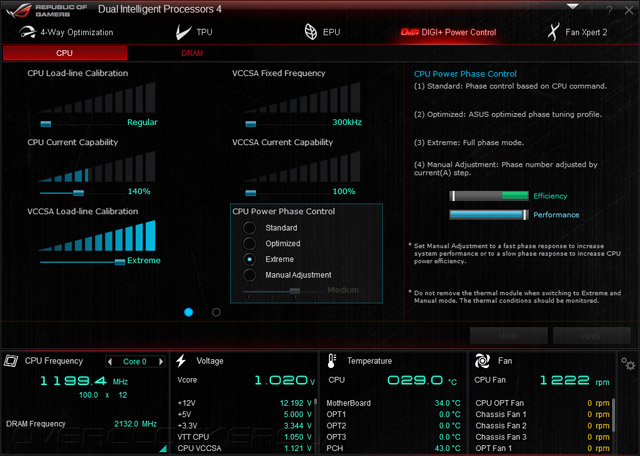Click the Core 0 selector label
Viewport: 640px width, 456px height.
tap(135, 362)
